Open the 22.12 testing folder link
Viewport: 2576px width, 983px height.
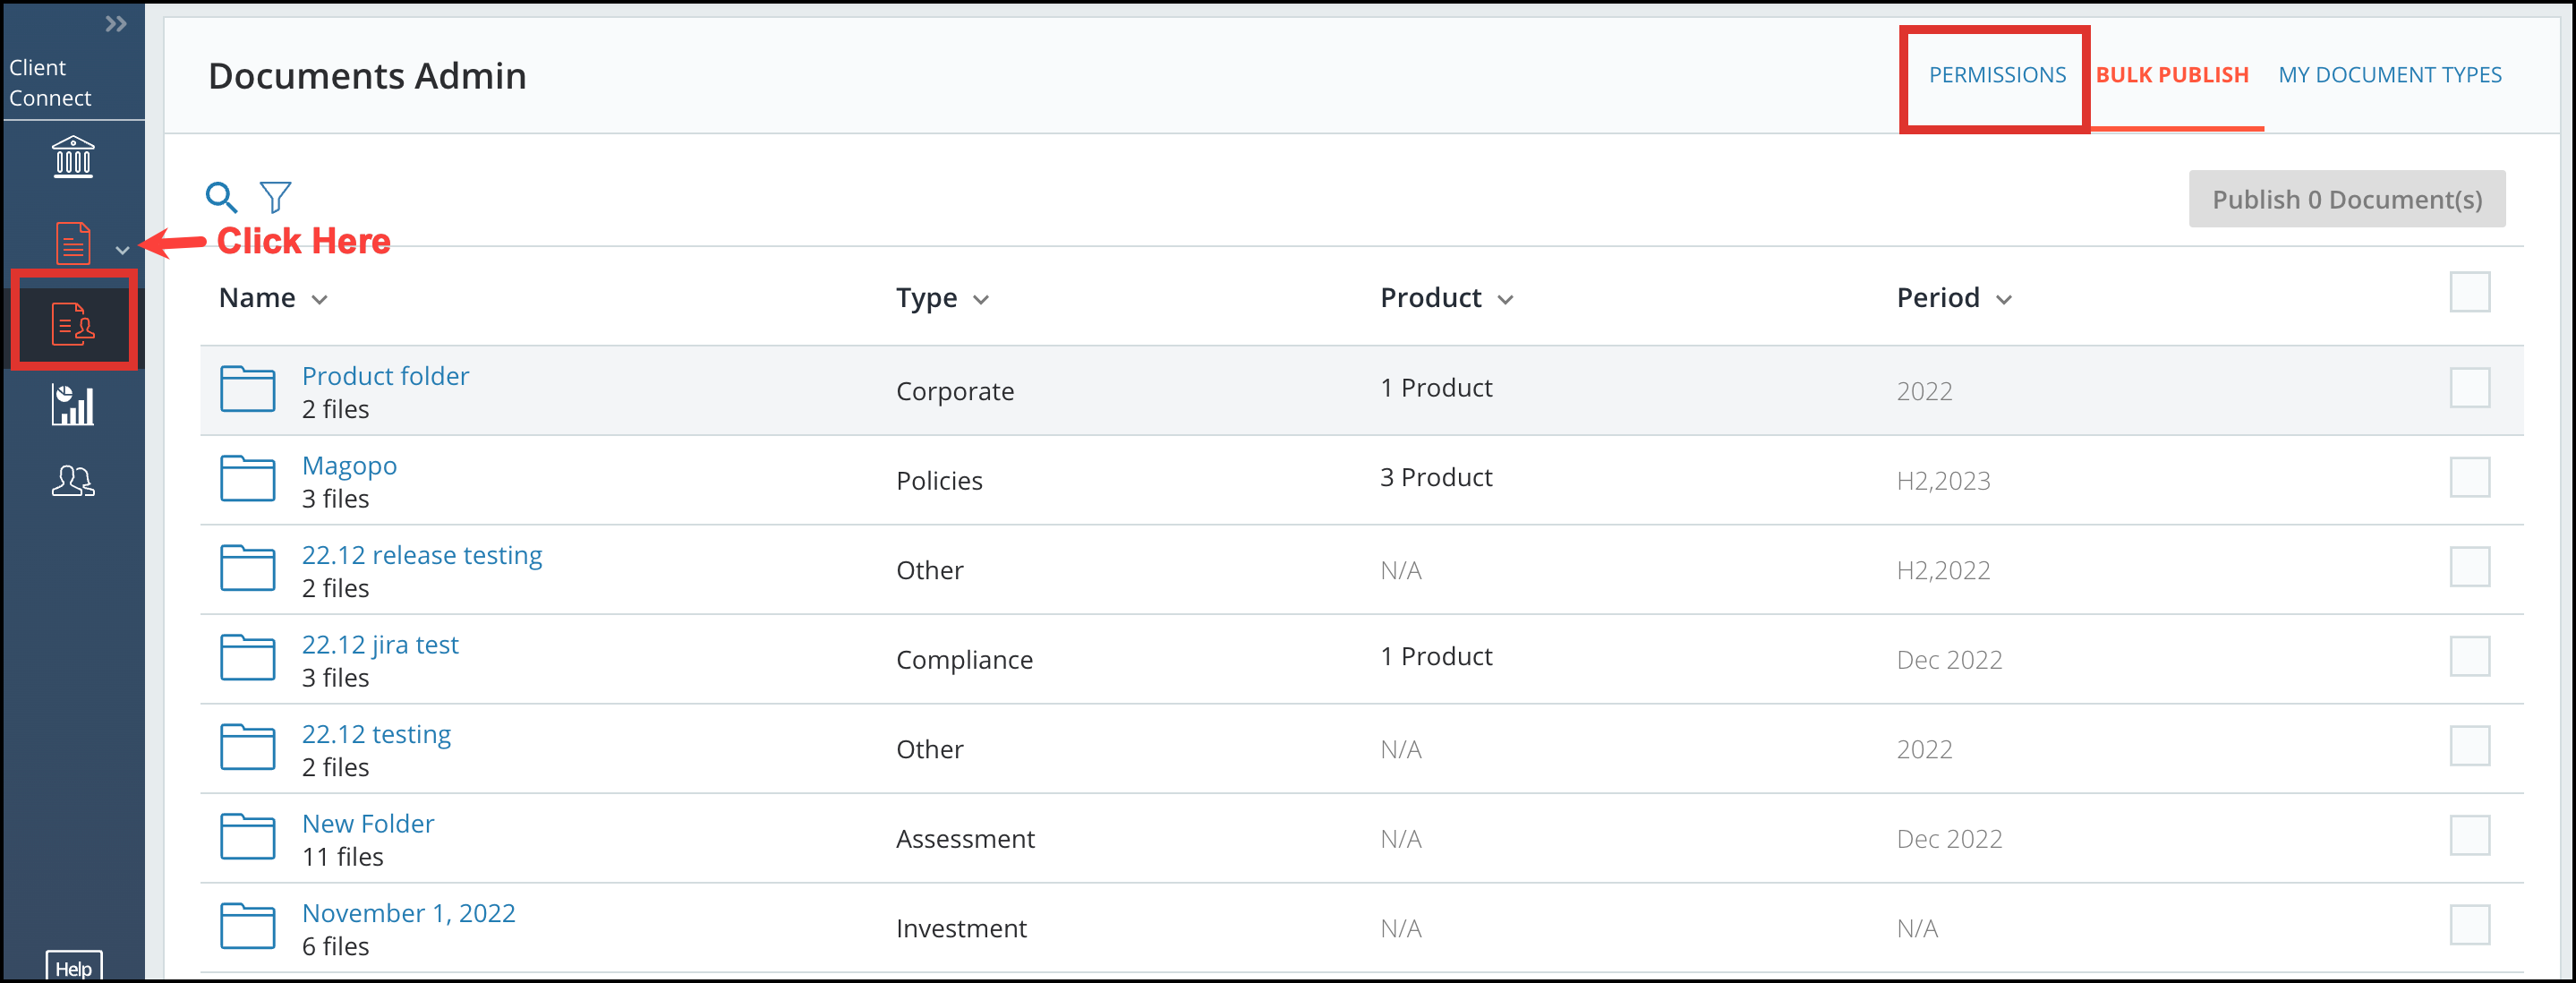(x=376, y=734)
